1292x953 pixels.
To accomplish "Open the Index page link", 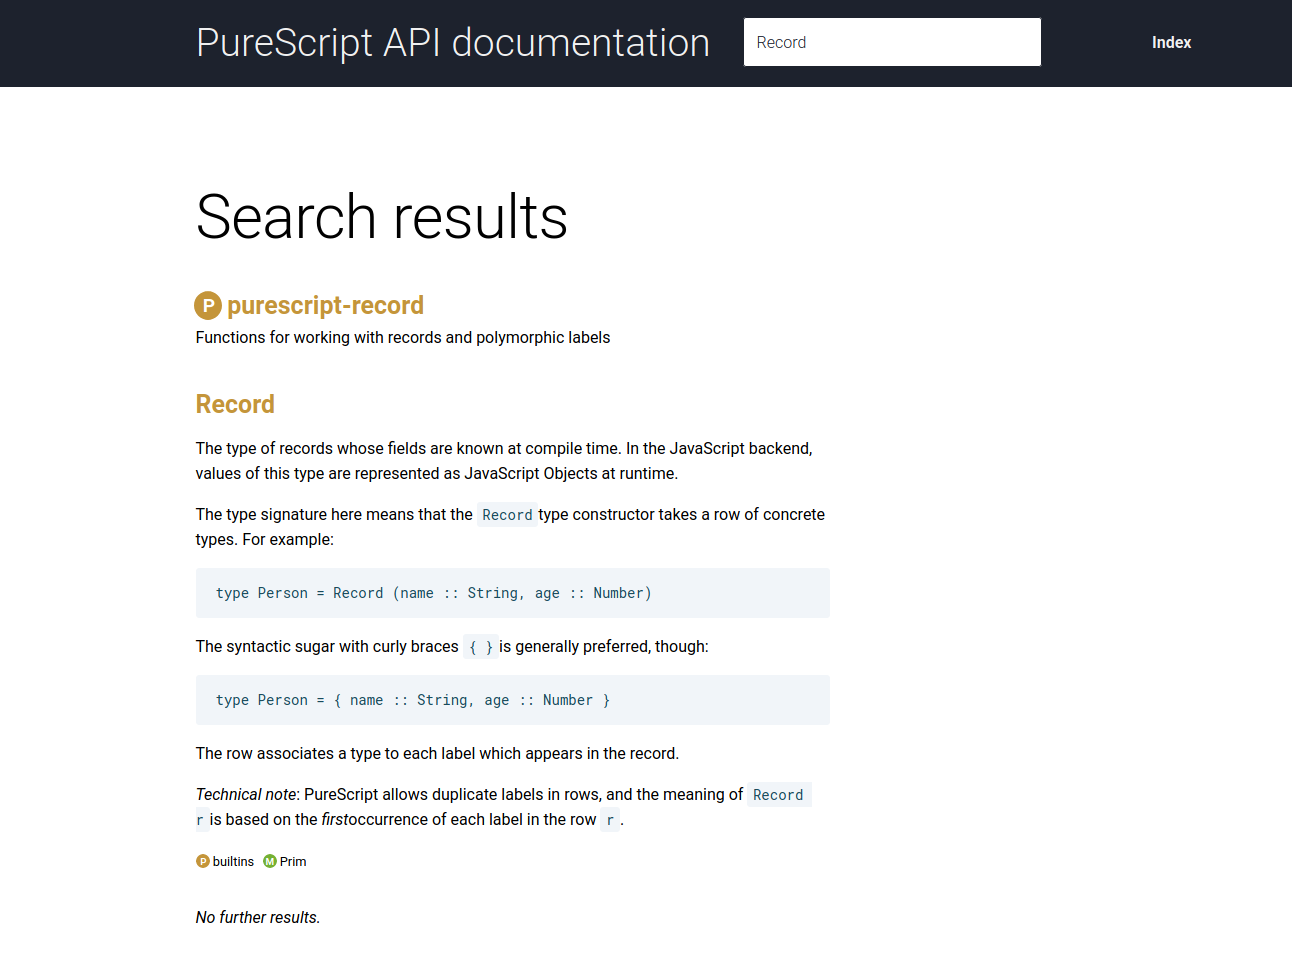I will click(x=1171, y=42).
